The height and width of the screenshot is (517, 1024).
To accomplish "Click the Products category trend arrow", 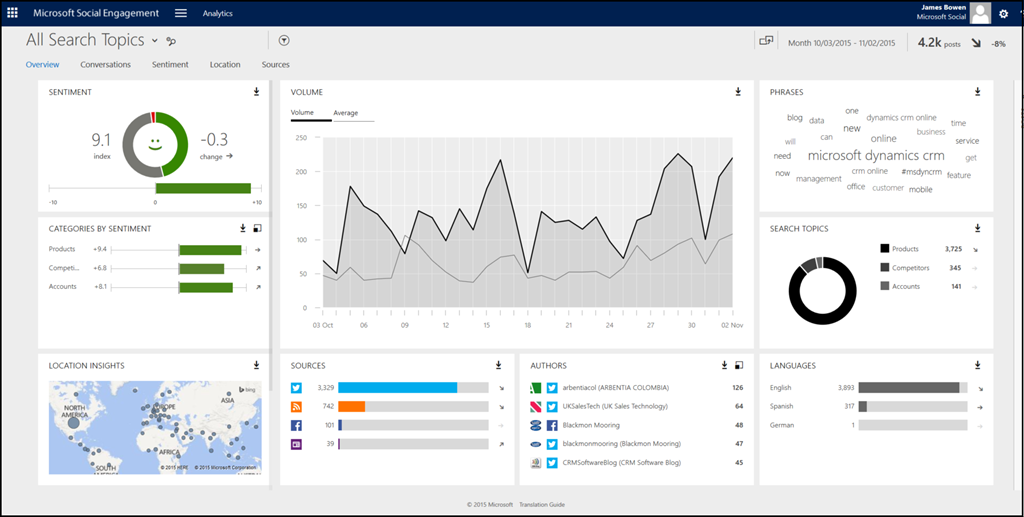I will pyautogui.click(x=257, y=249).
